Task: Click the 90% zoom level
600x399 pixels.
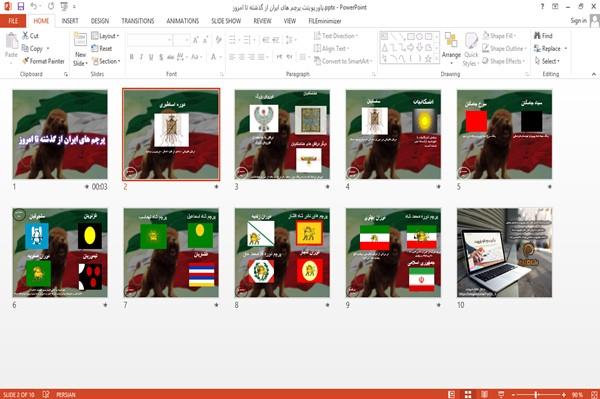Action: (x=577, y=394)
